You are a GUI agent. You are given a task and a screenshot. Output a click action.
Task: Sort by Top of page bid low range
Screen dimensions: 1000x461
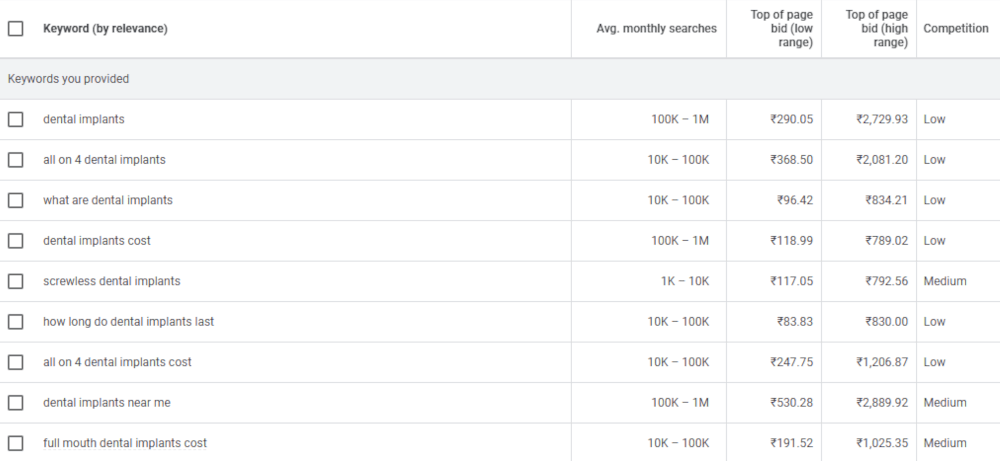pyautogui.click(x=781, y=29)
